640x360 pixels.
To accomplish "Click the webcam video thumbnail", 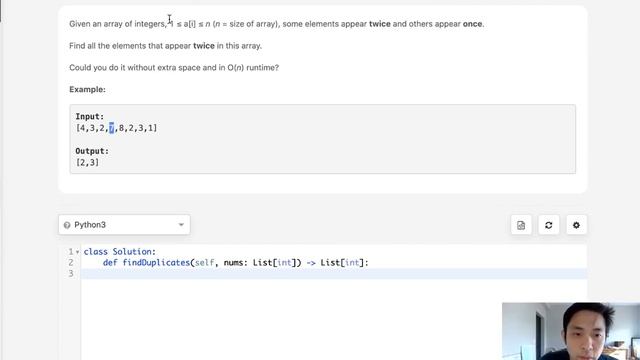I will [x=571, y=331].
